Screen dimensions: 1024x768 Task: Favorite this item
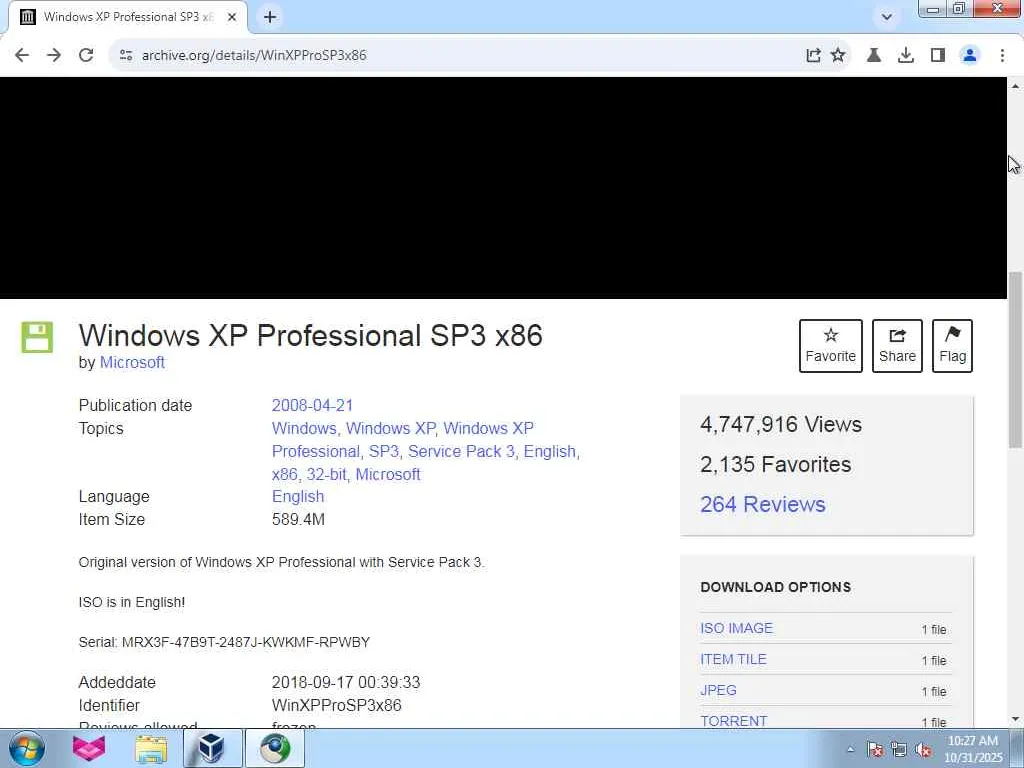[x=831, y=346]
